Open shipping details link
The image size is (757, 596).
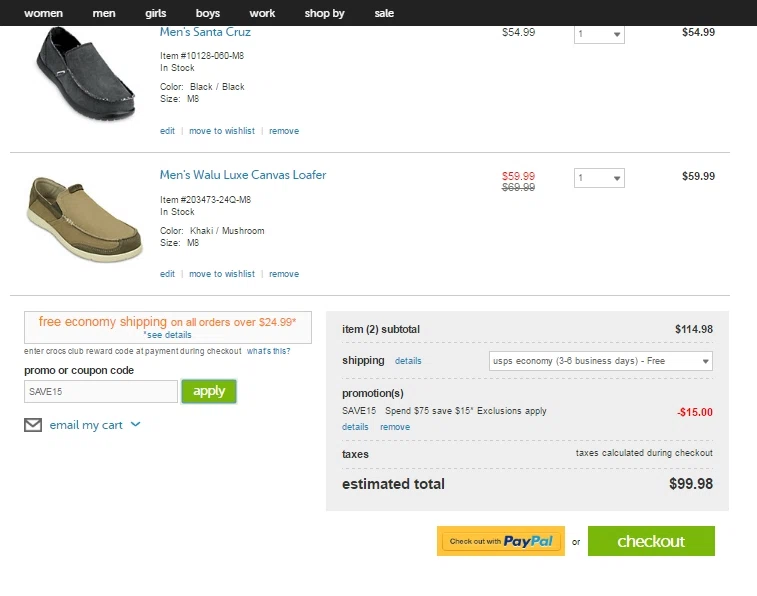(x=408, y=360)
